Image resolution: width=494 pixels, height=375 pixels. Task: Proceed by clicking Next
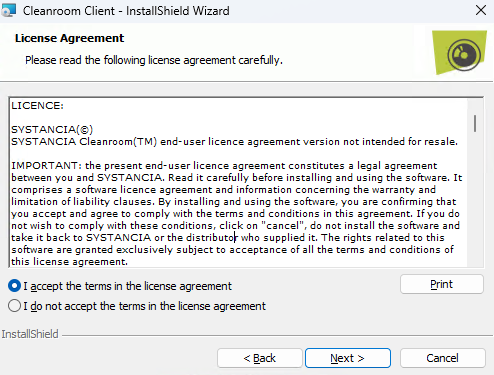pos(348,358)
